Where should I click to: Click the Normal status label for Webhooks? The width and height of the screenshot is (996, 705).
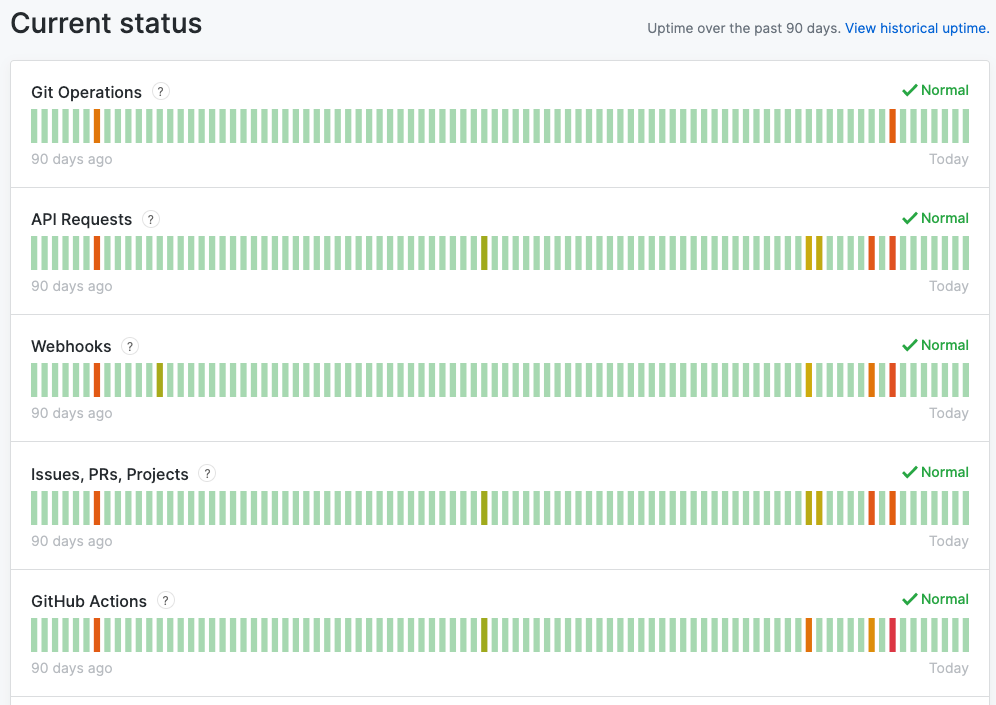[x=944, y=345]
